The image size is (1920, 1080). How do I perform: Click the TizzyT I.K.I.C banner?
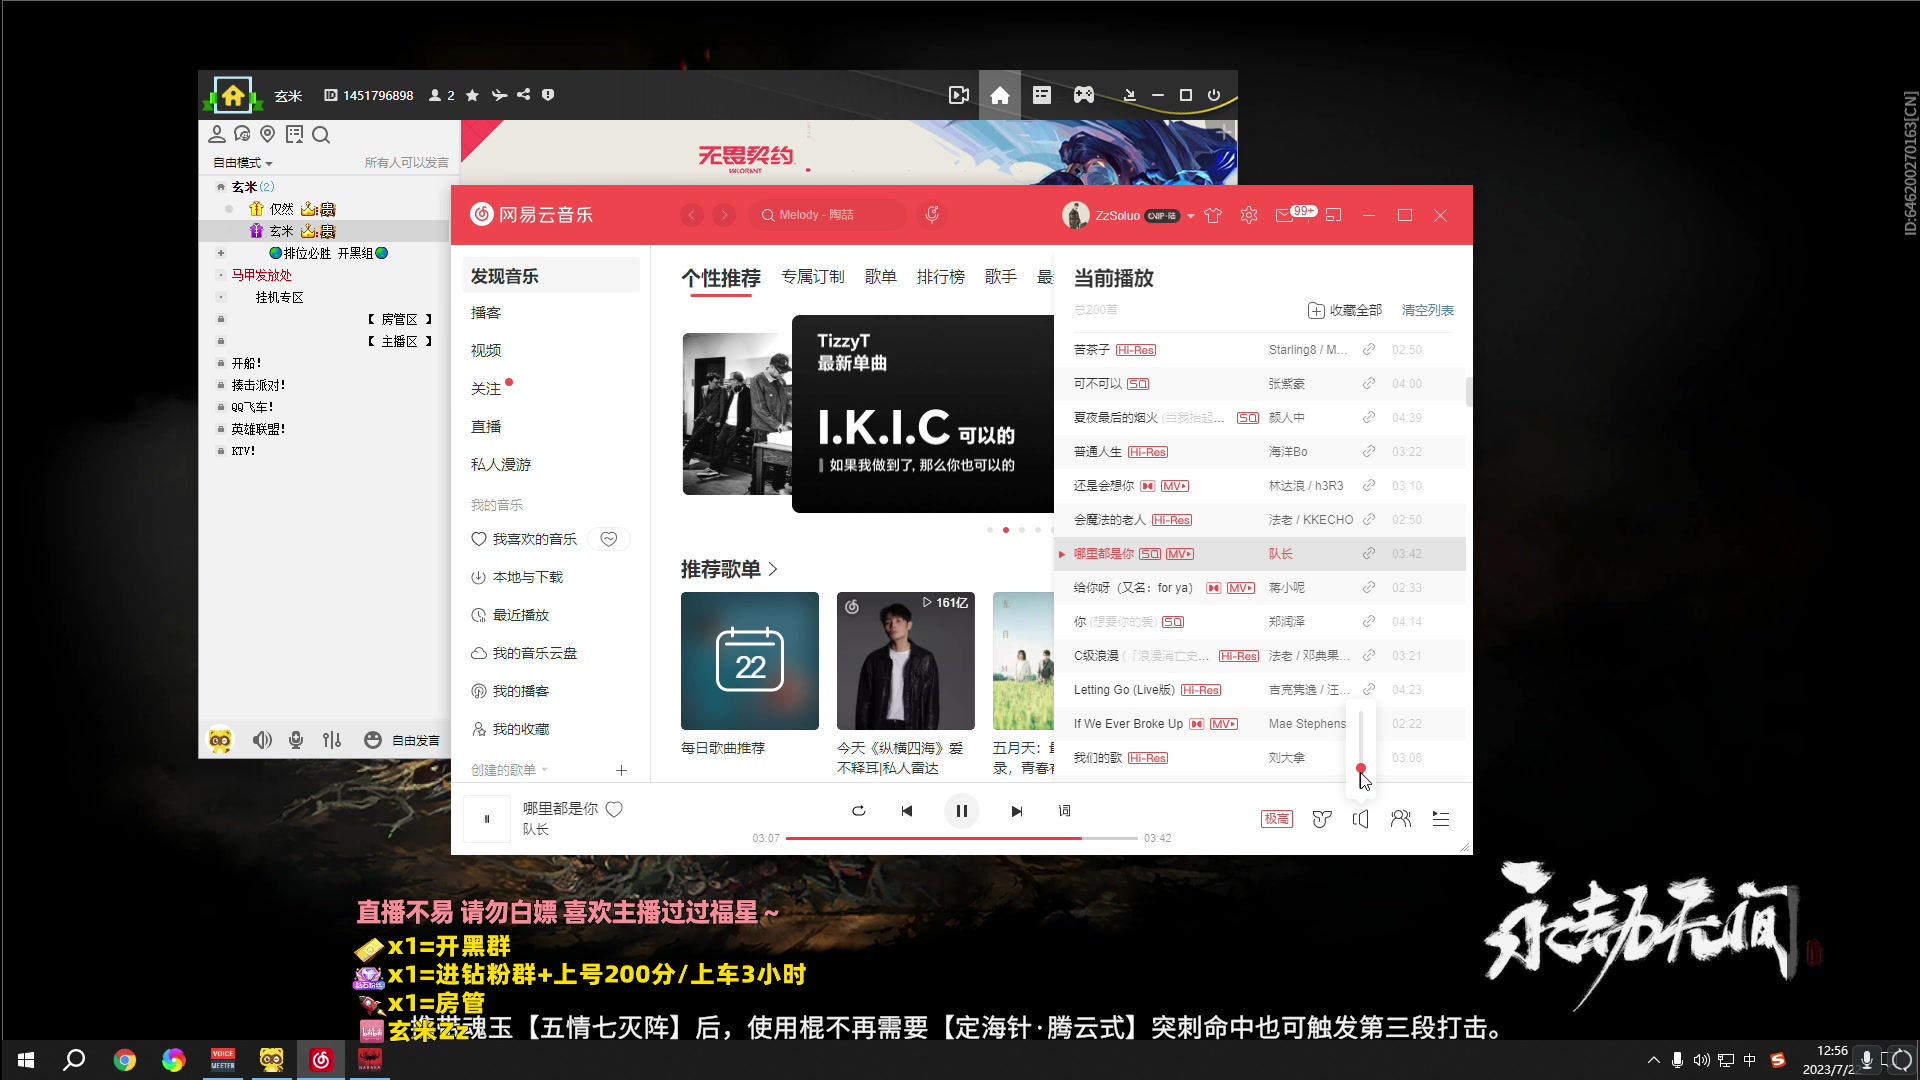pos(923,414)
